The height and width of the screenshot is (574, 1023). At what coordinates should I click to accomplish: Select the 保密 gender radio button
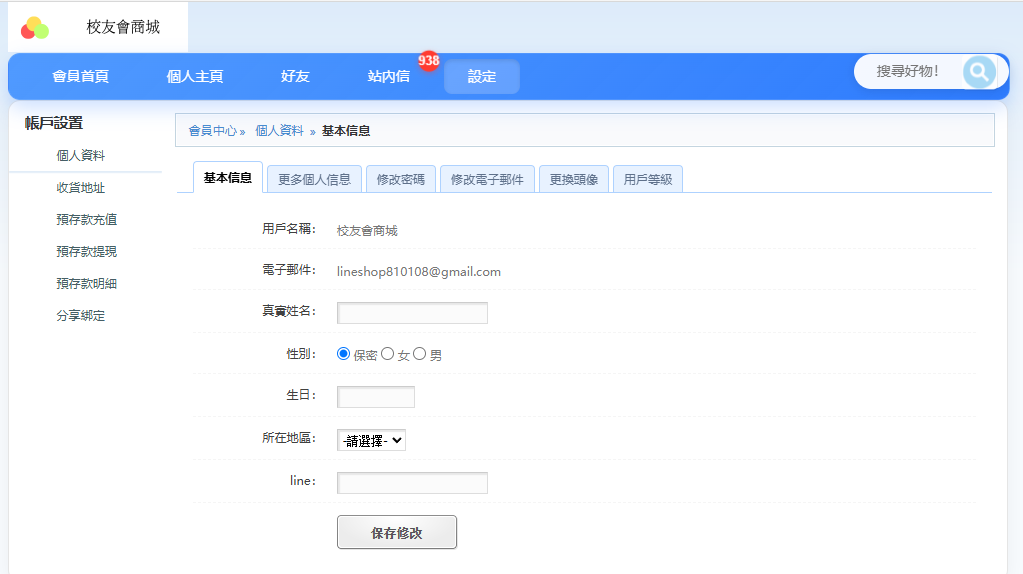click(344, 354)
